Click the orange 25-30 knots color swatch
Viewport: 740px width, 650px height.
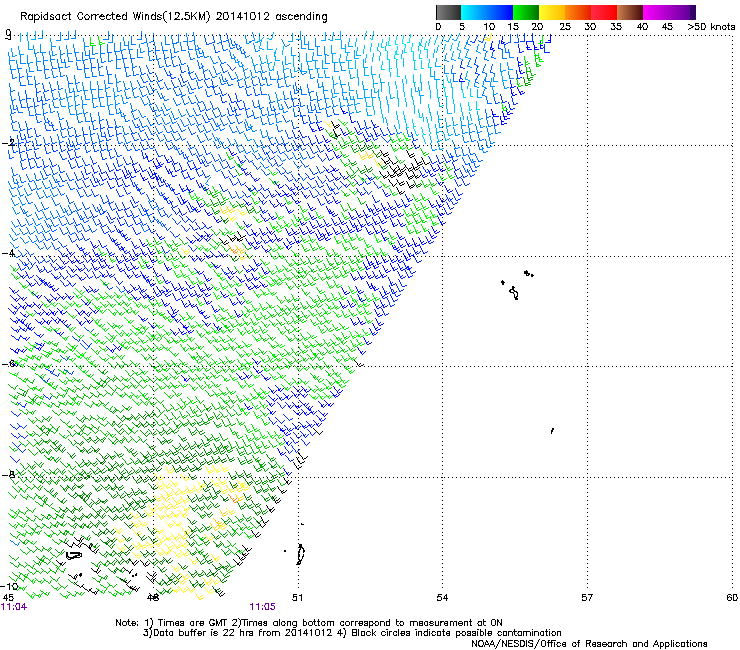pyautogui.click(x=578, y=12)
